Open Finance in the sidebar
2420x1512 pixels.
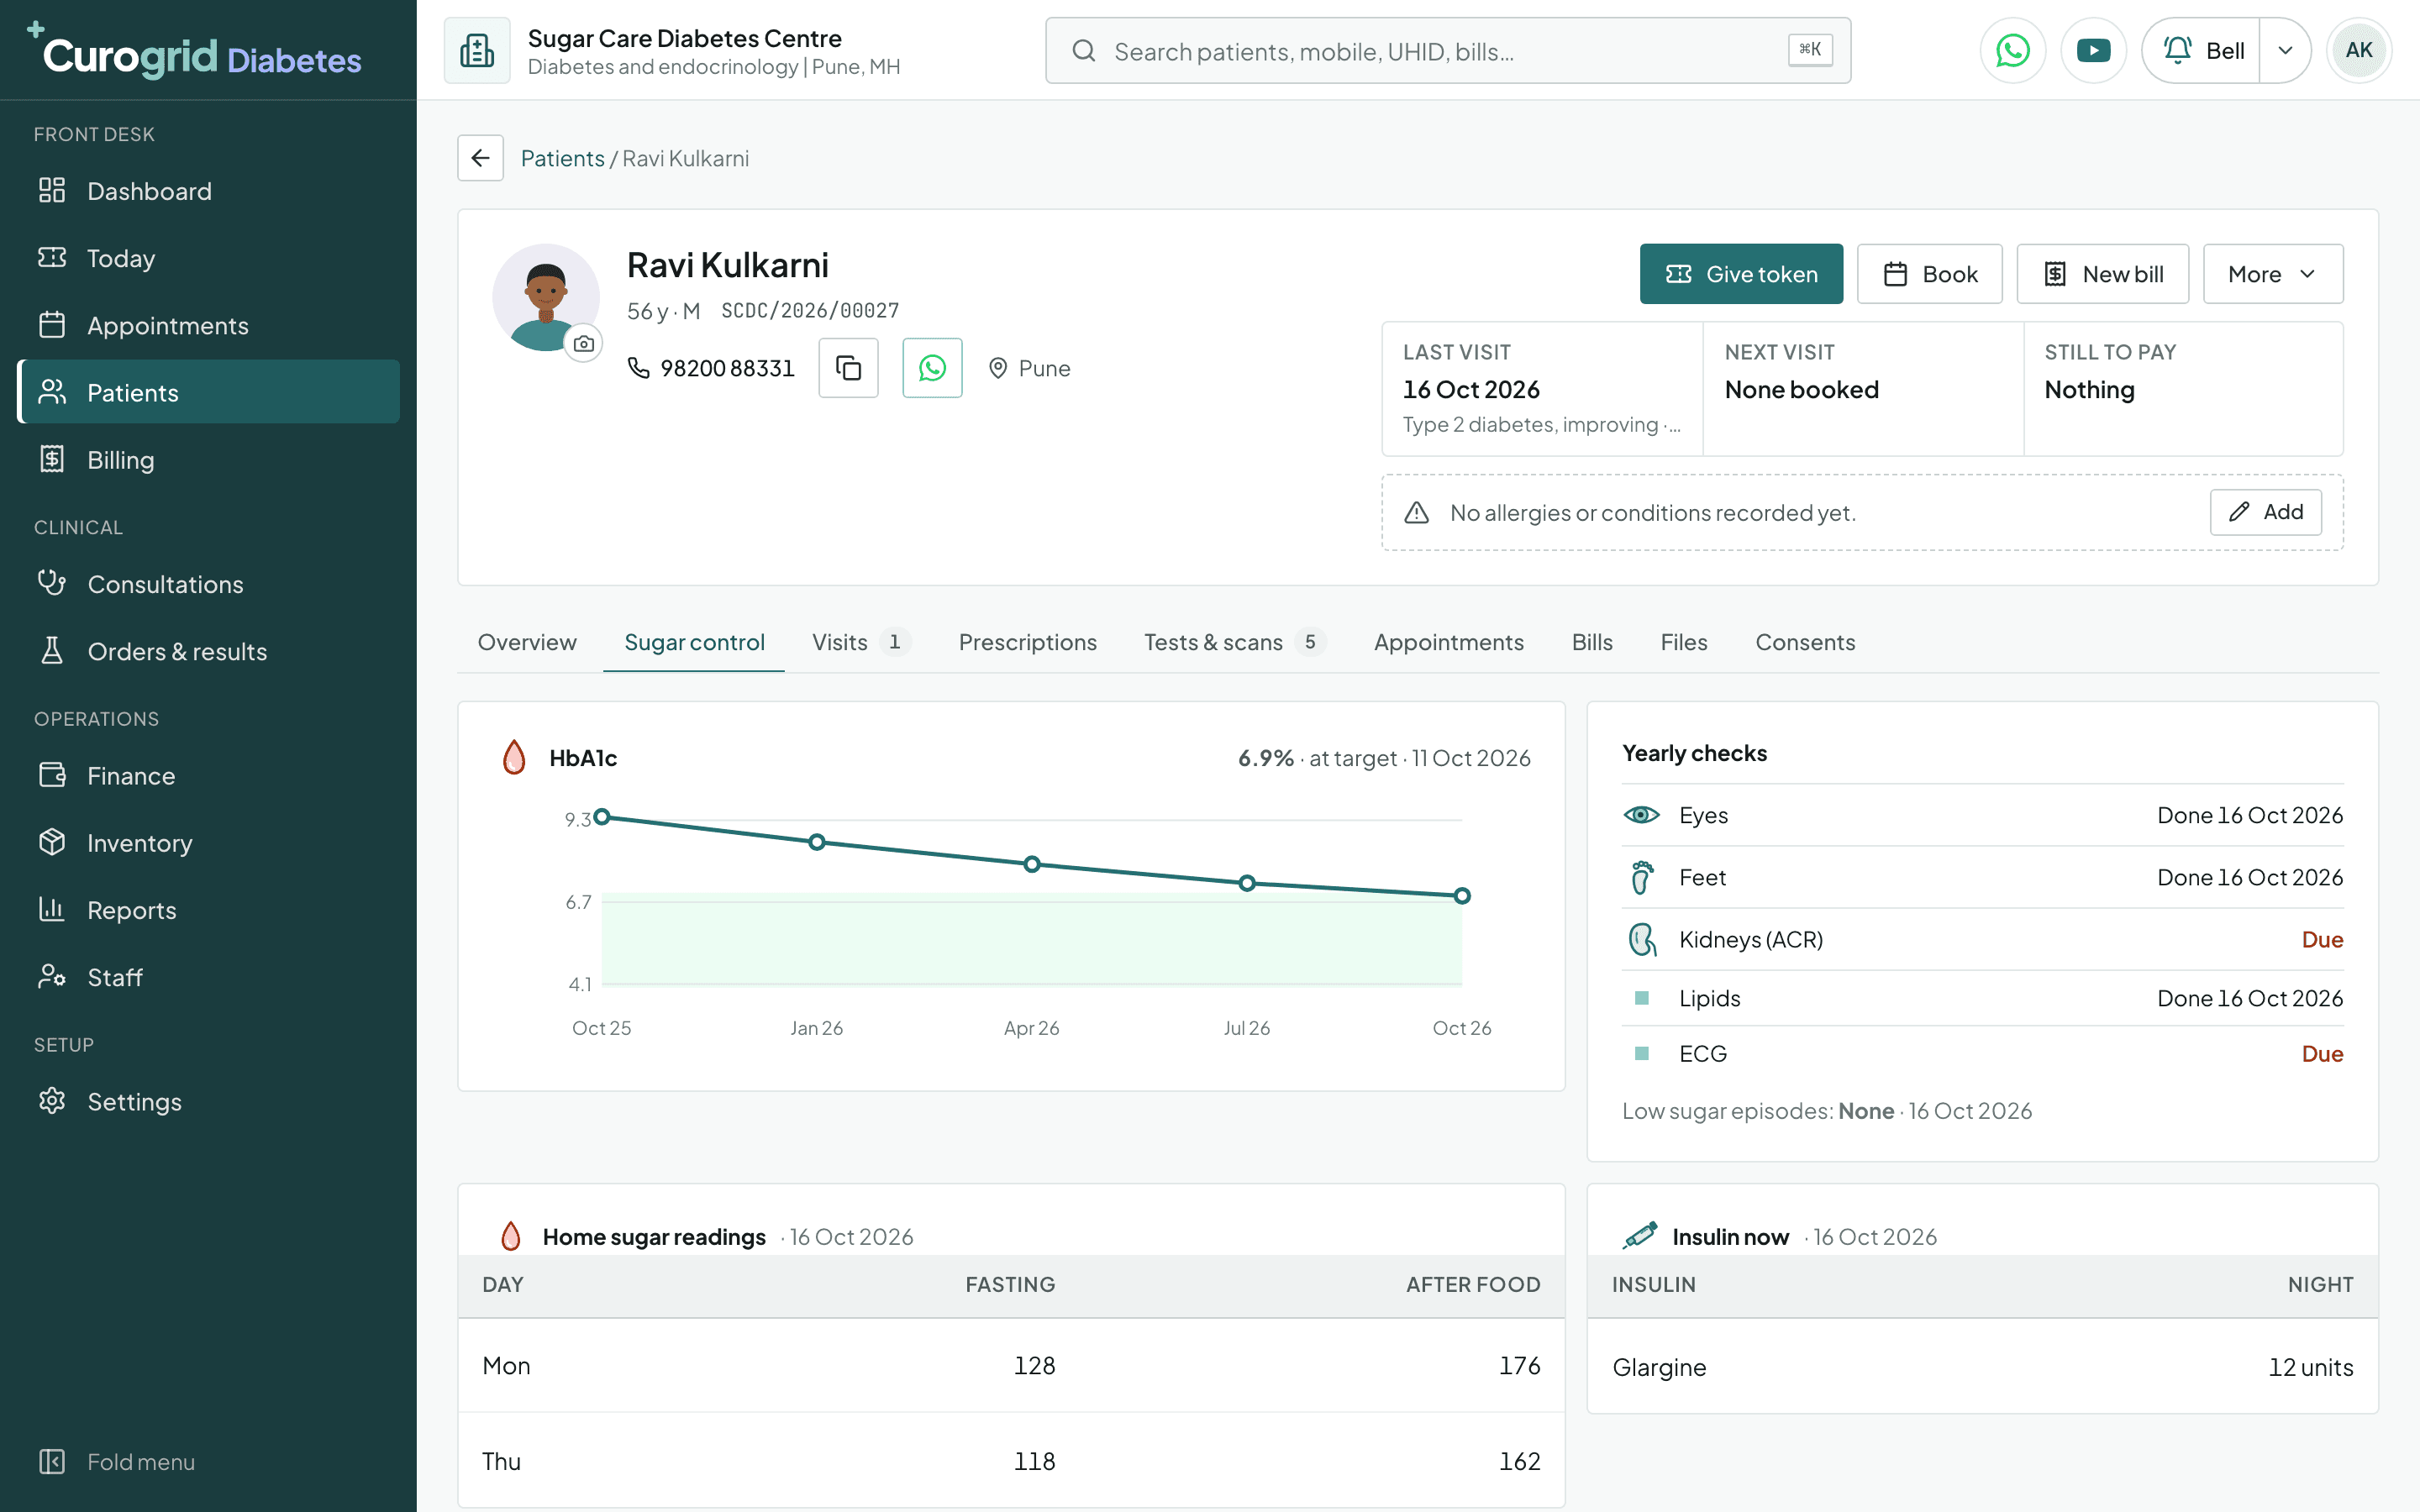[208, 776]
